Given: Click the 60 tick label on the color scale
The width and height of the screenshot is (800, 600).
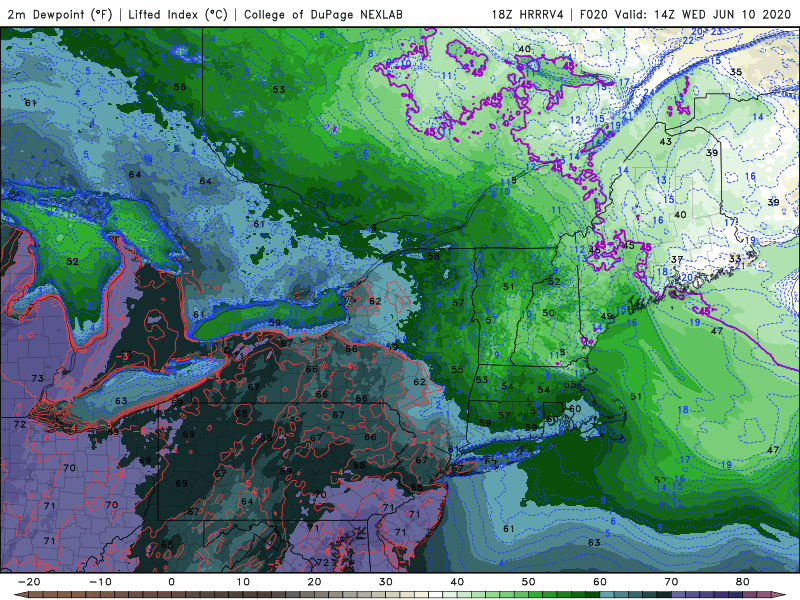Looking at the screenshot, I should [x=600, y=582].
